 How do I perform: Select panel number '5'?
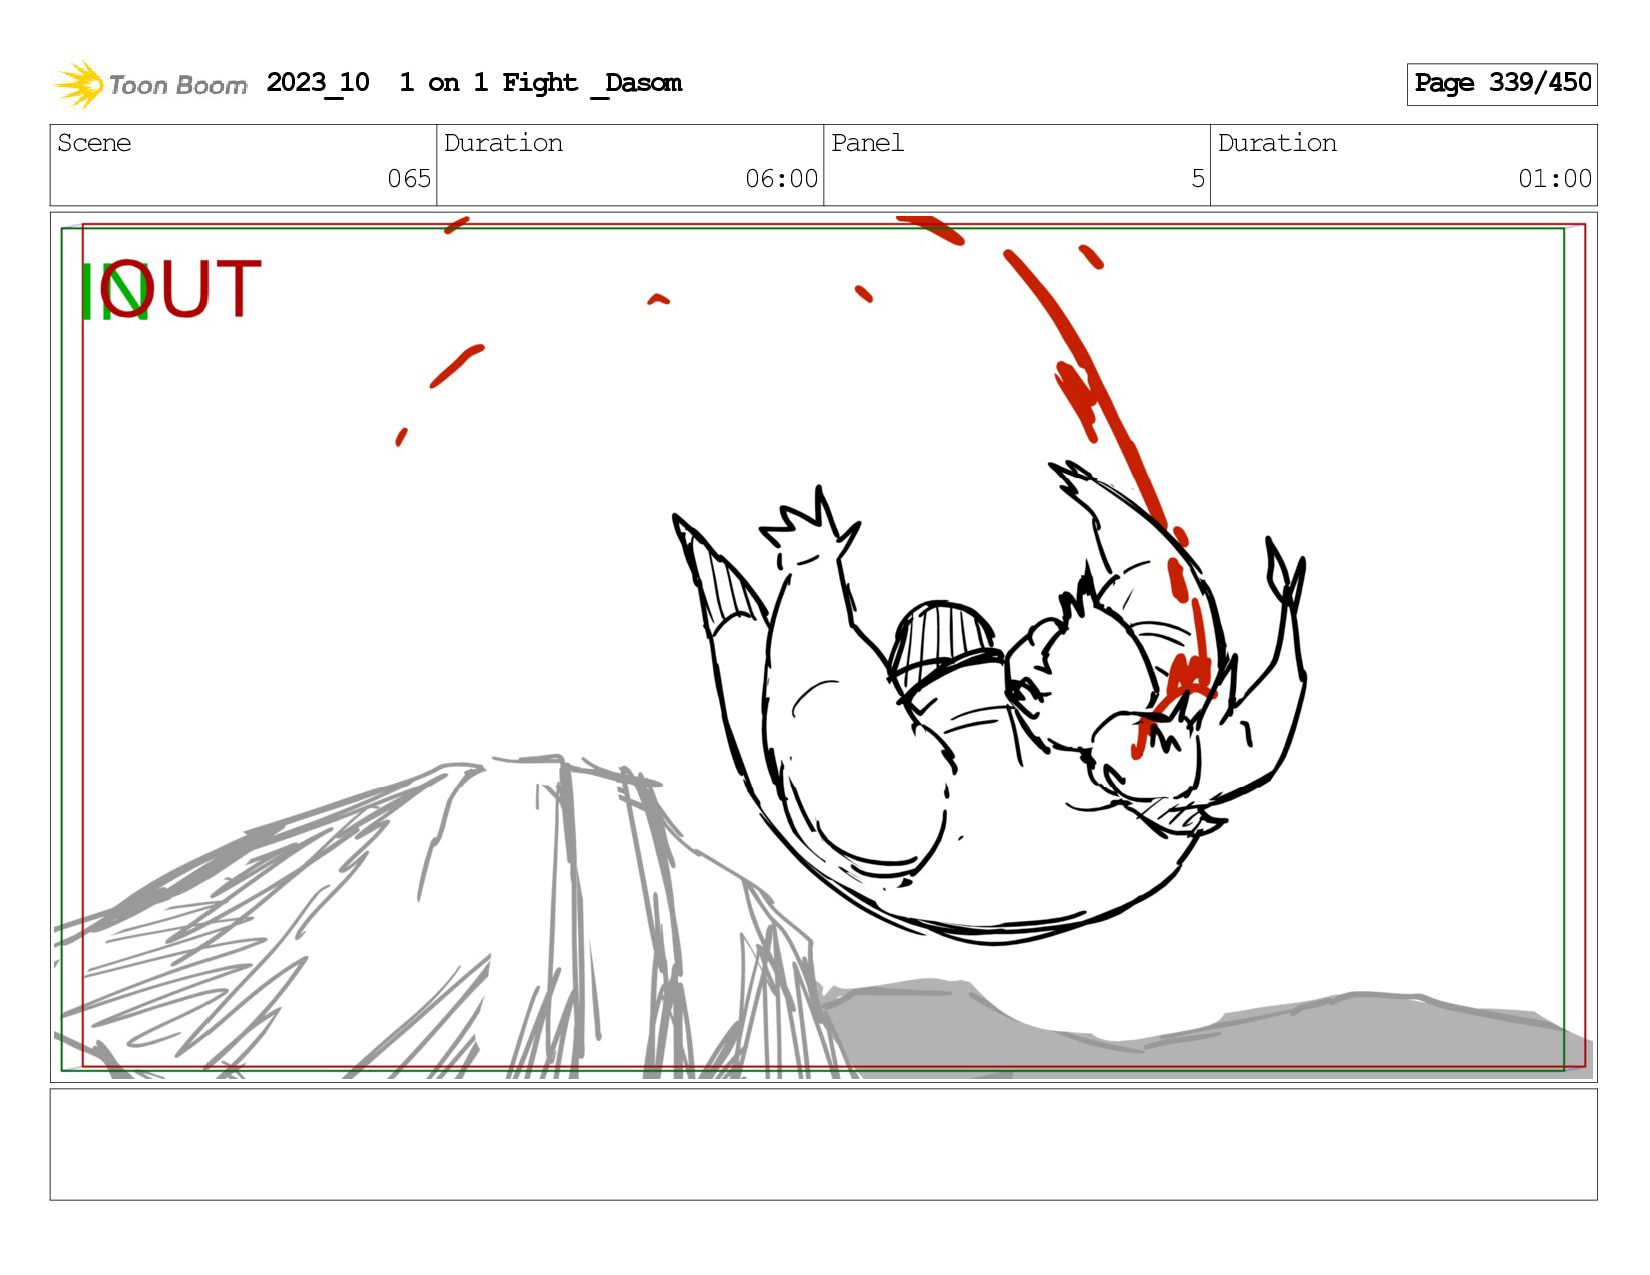point(1197,179)
